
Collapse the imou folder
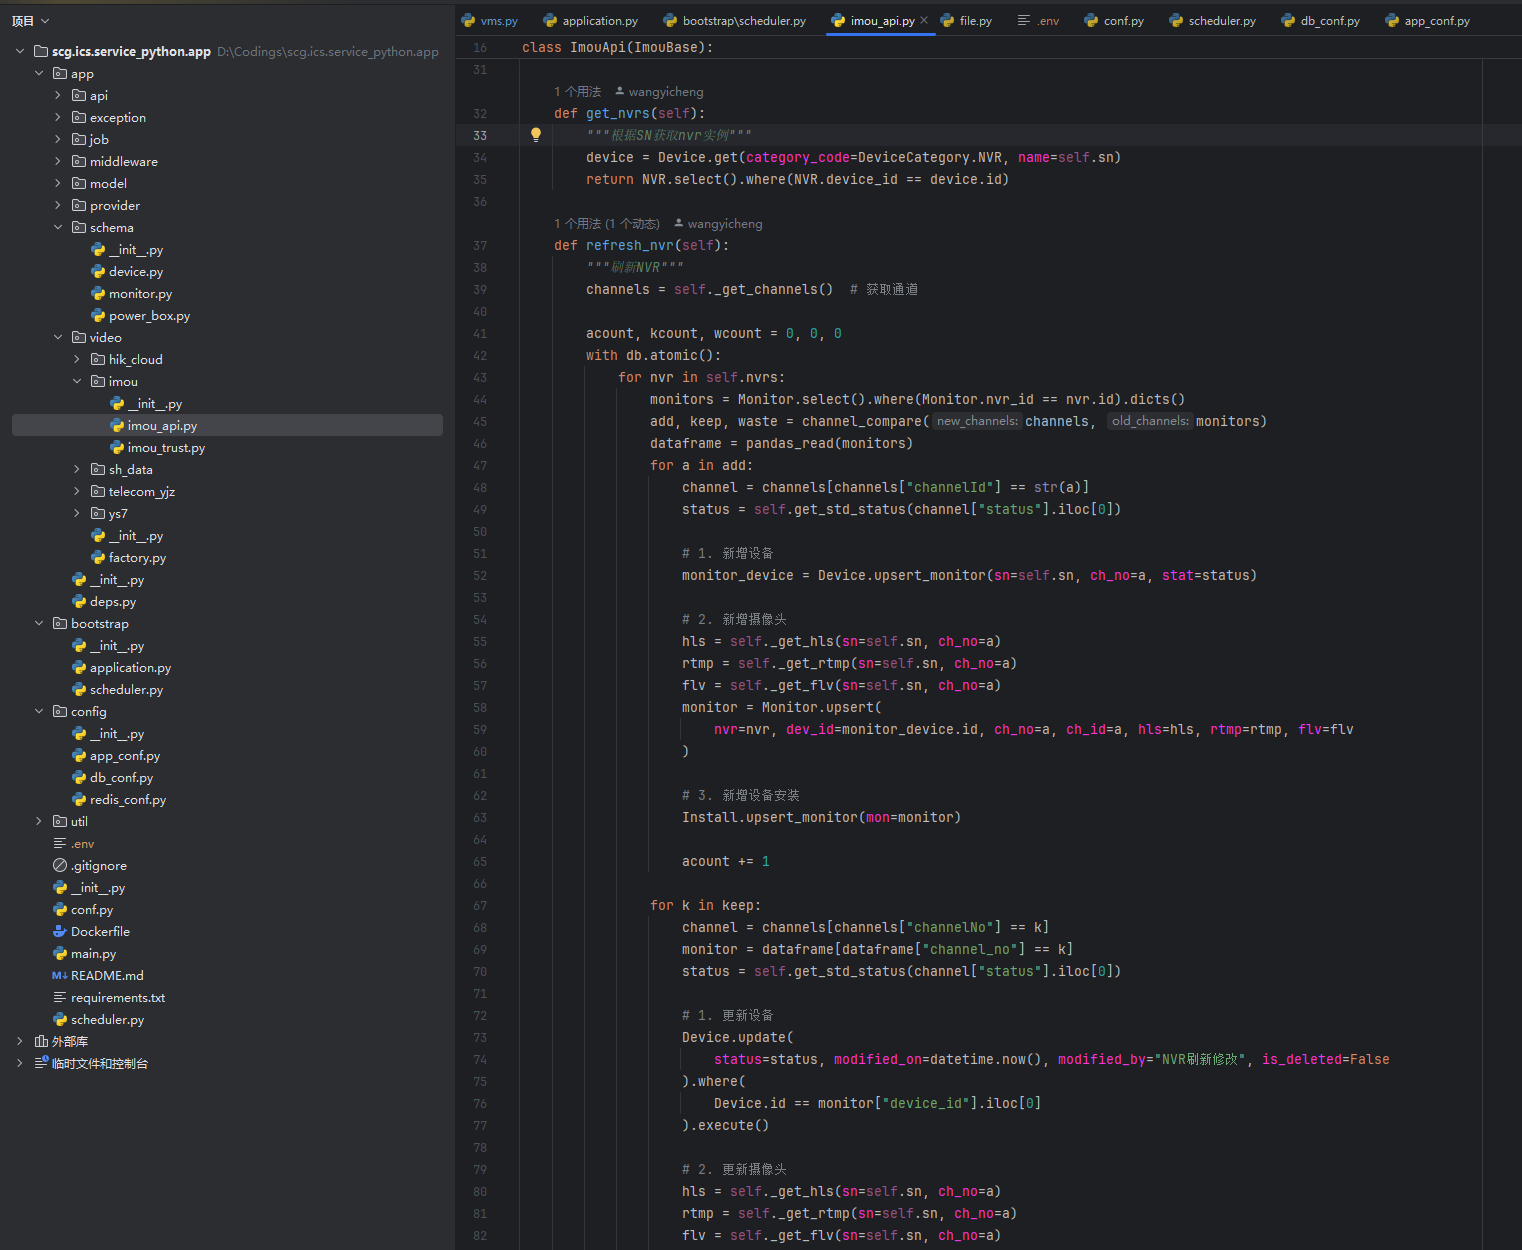[77, 381]
